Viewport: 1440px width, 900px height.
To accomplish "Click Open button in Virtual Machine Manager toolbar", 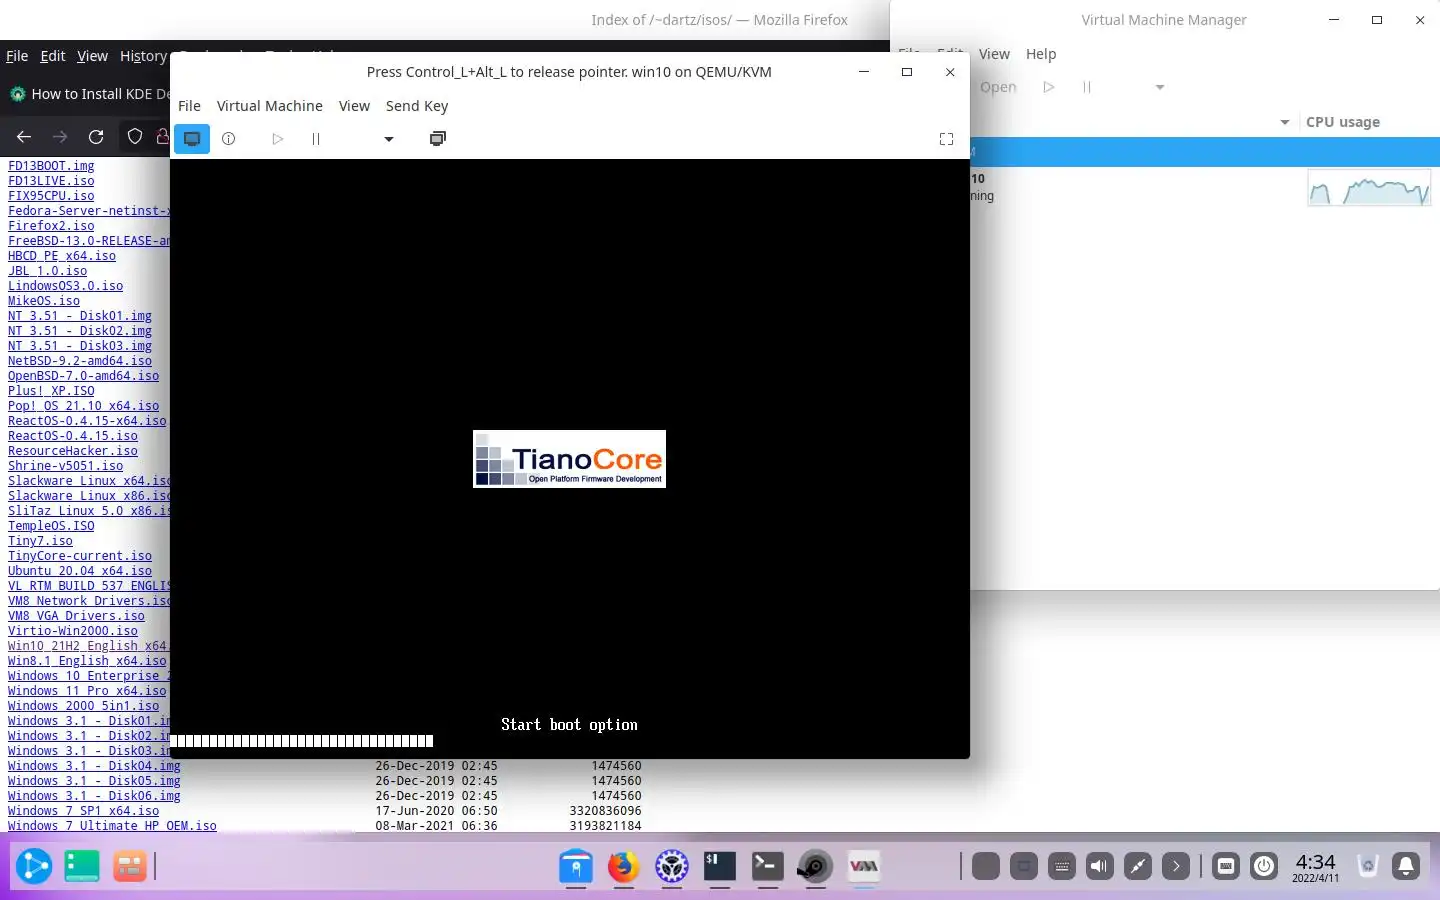I will (998, 87).
